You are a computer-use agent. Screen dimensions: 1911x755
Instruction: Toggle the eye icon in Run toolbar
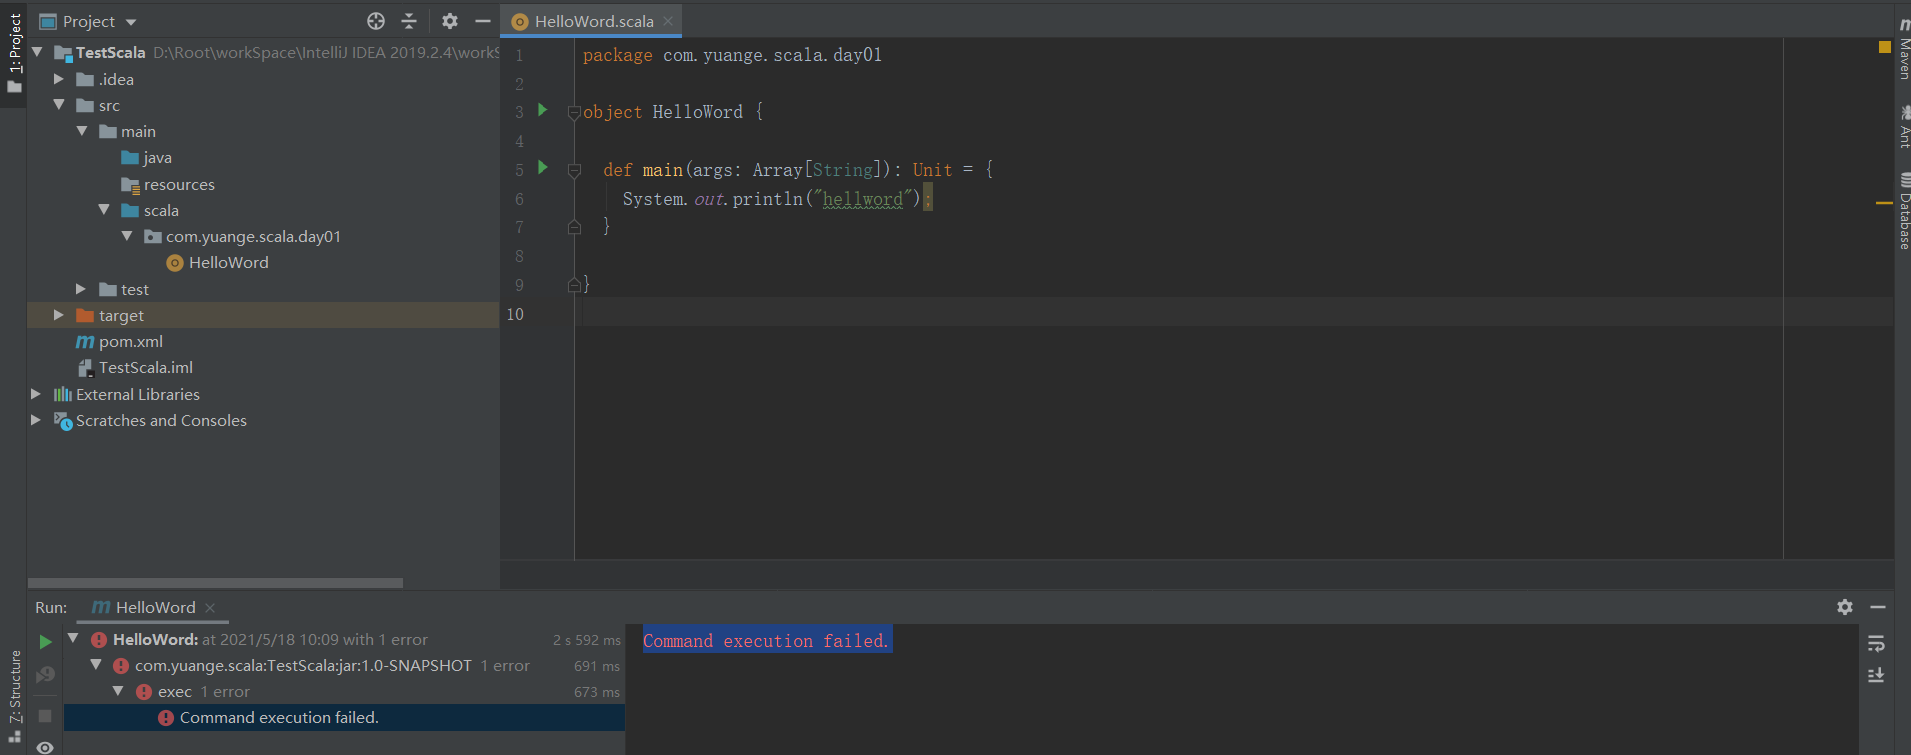coord(45,747)
